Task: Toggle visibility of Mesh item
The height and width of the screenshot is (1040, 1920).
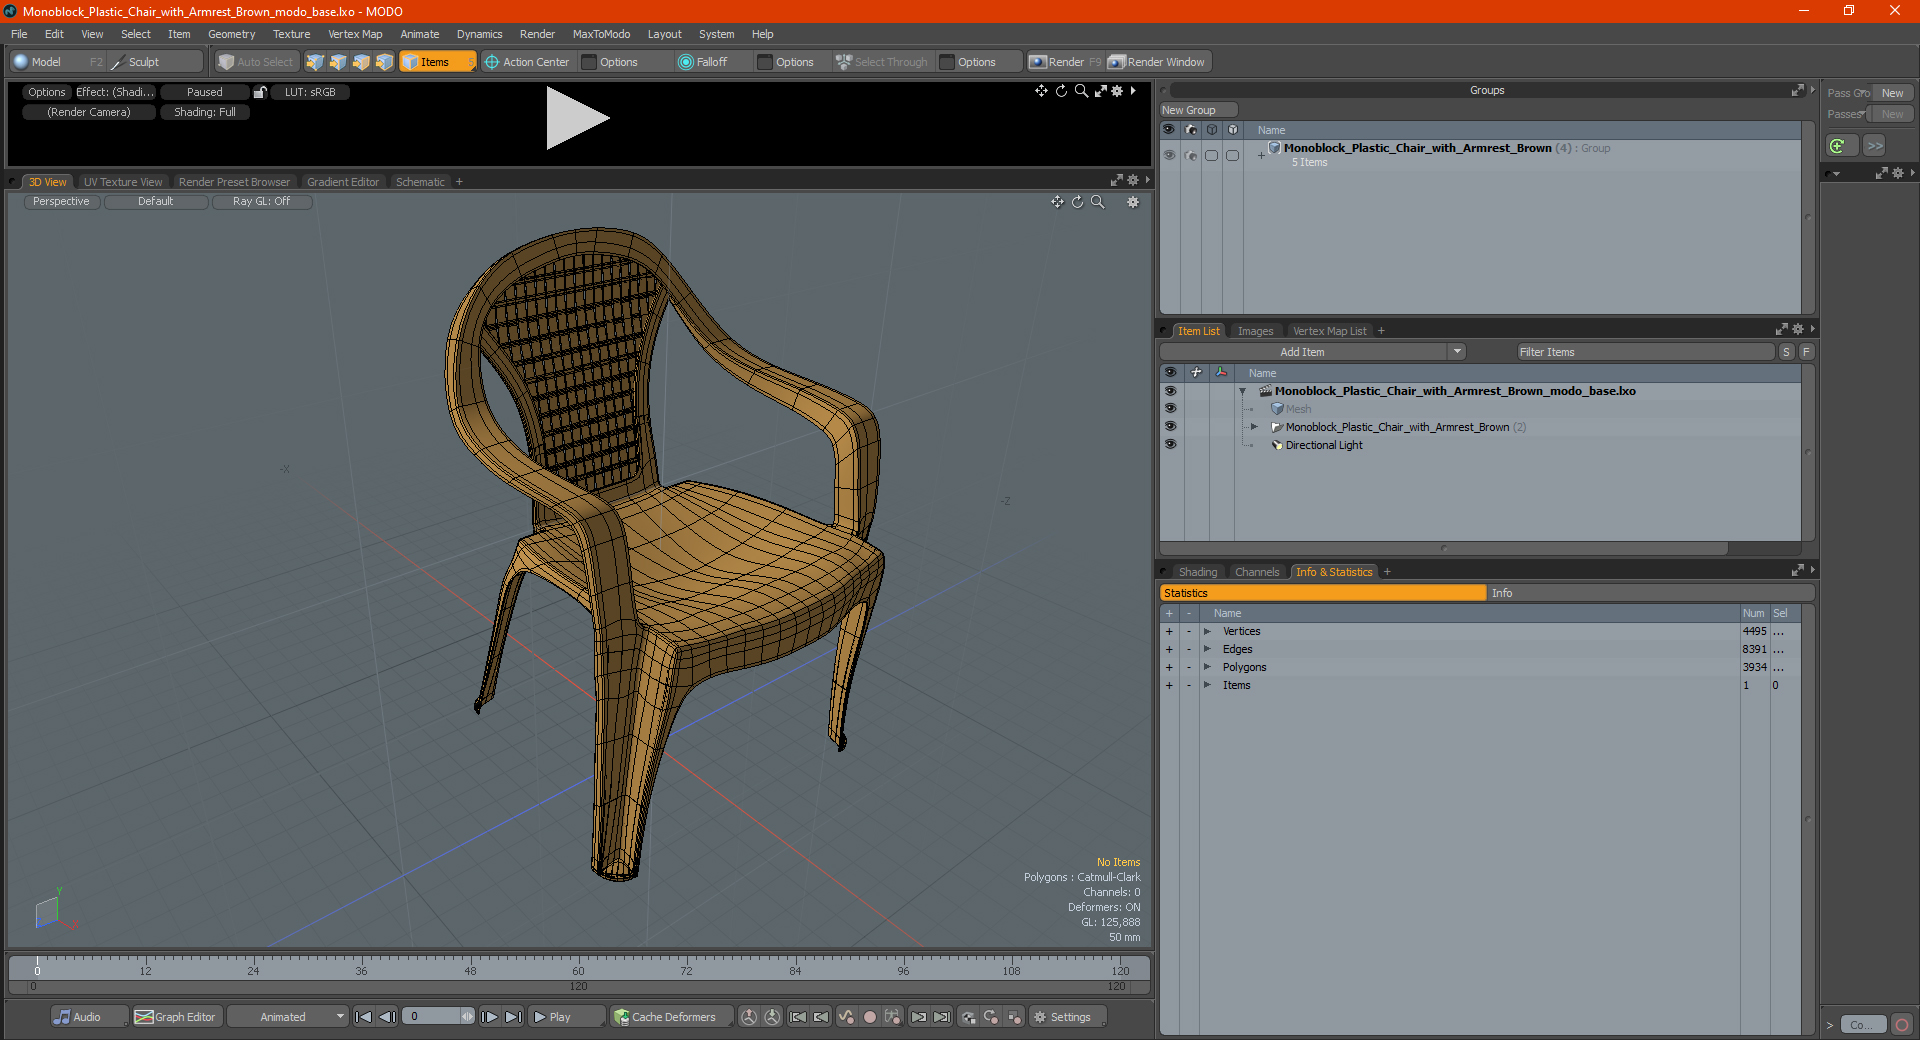Action: coord(1170,409)
